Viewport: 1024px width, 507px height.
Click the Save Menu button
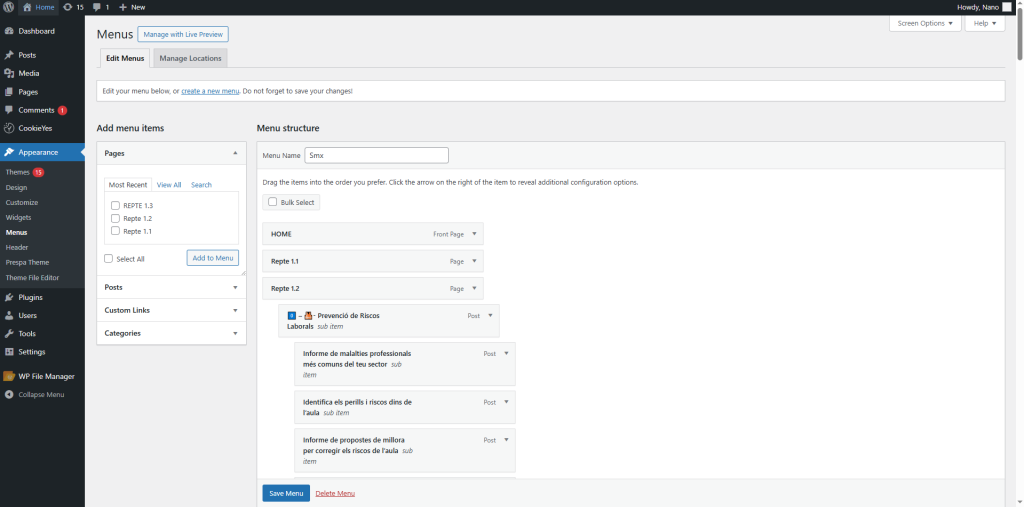[286, 493]
